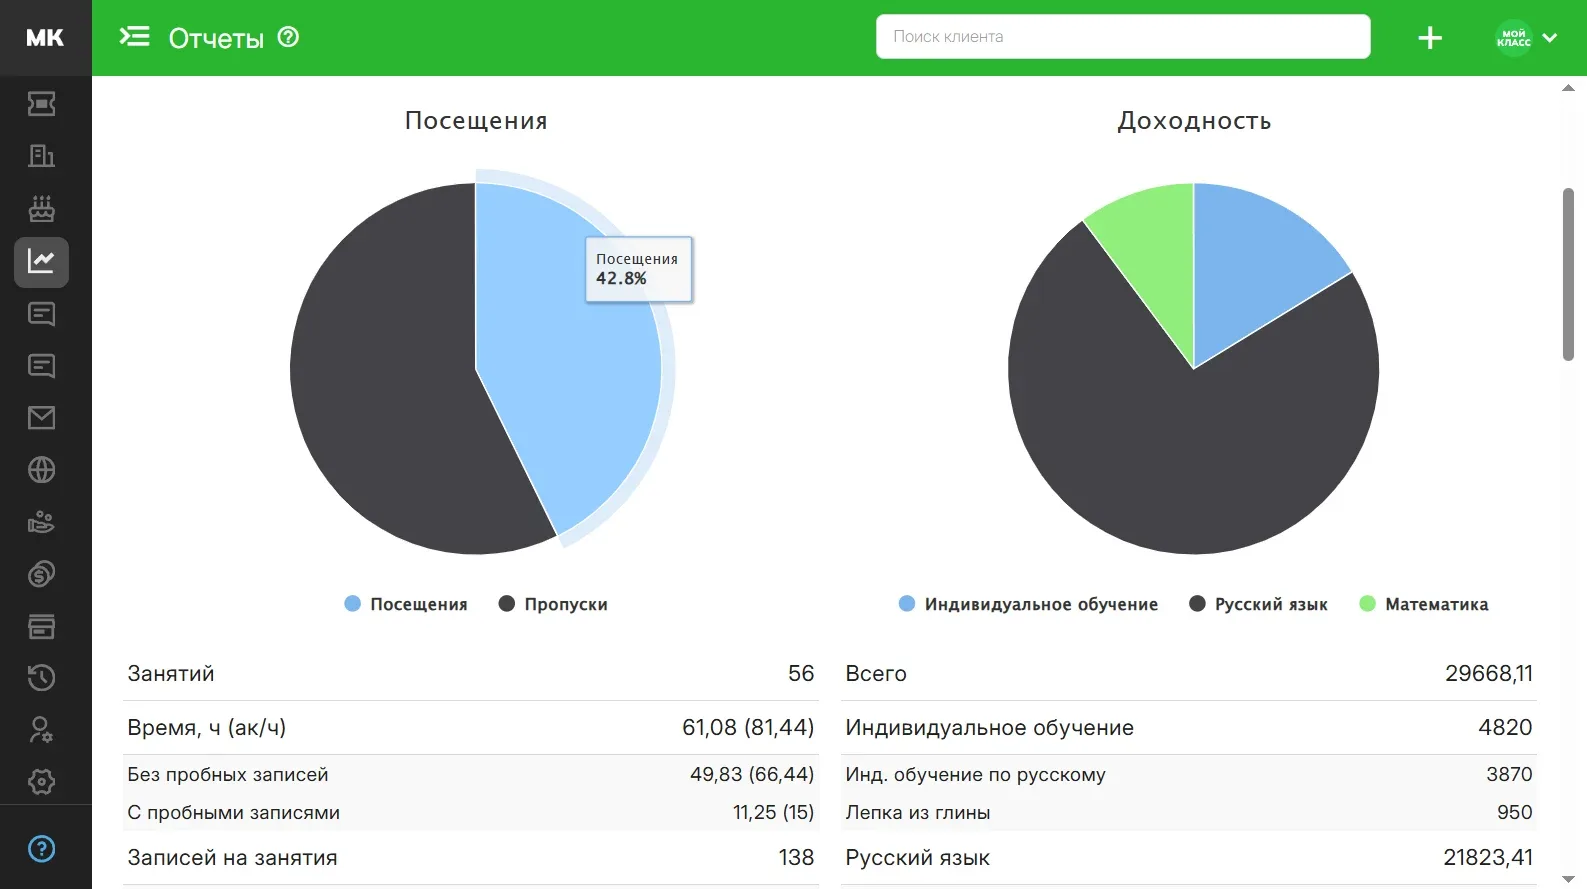Viewport: 1587px width, 889px height.
Task: Select the Индивидуальное обучение table row
Action: pyautogui.click(x=1189, y=727)
